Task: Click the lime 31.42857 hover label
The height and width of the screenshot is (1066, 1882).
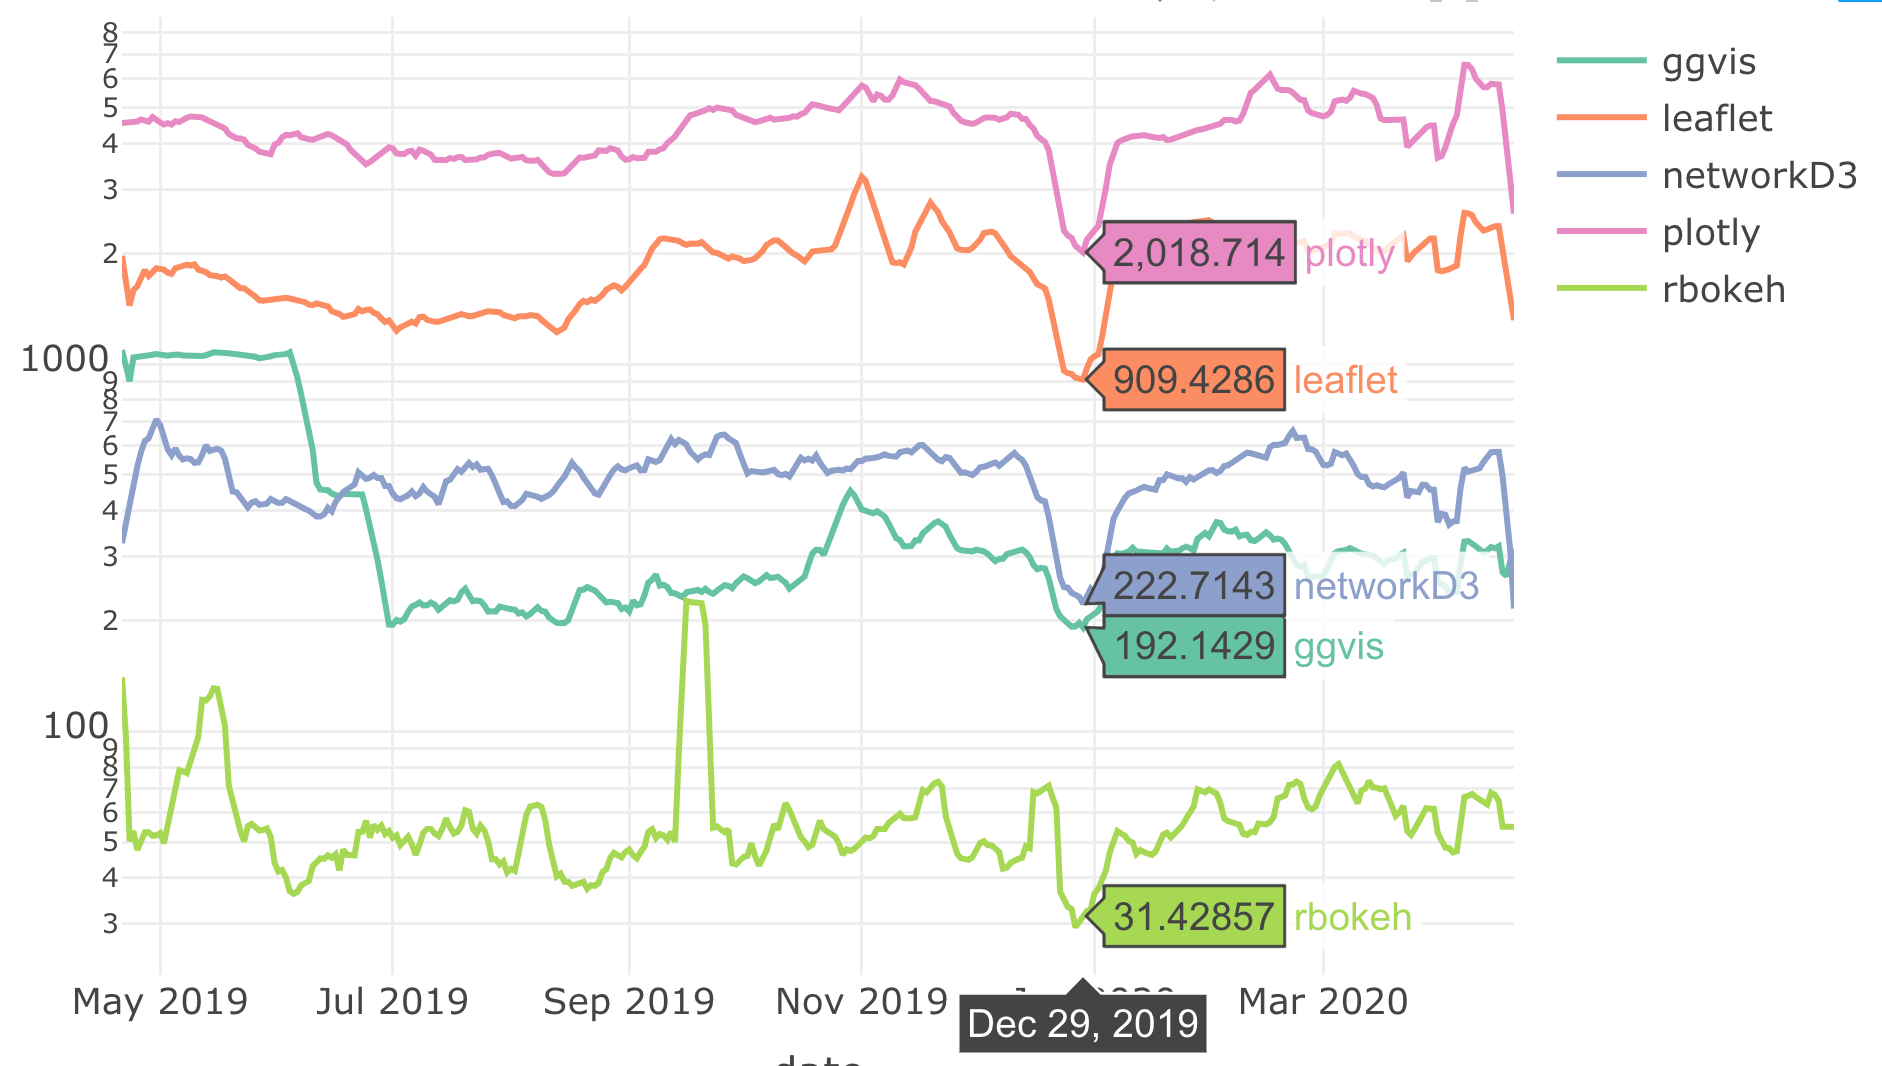Action: [x=1193, y=917]
